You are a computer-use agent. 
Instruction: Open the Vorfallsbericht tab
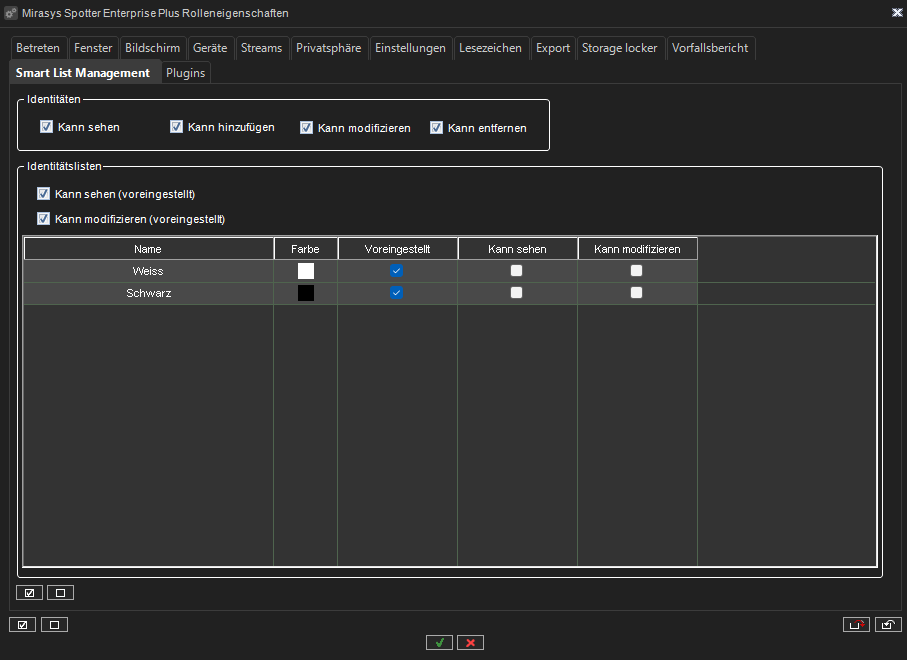[x=709, y=48]
